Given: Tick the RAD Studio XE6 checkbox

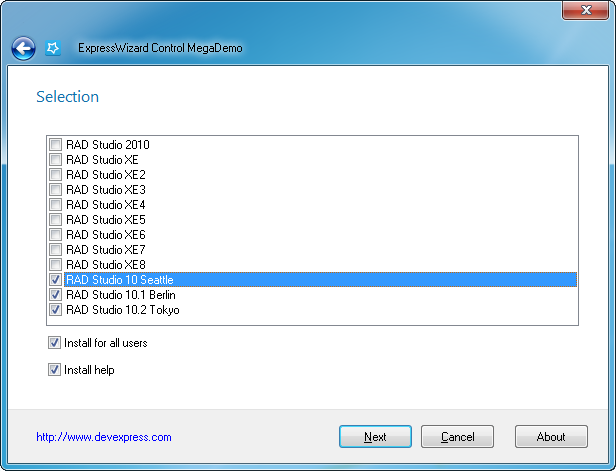Looking at the screenshot, I should (x=55, y=235).
